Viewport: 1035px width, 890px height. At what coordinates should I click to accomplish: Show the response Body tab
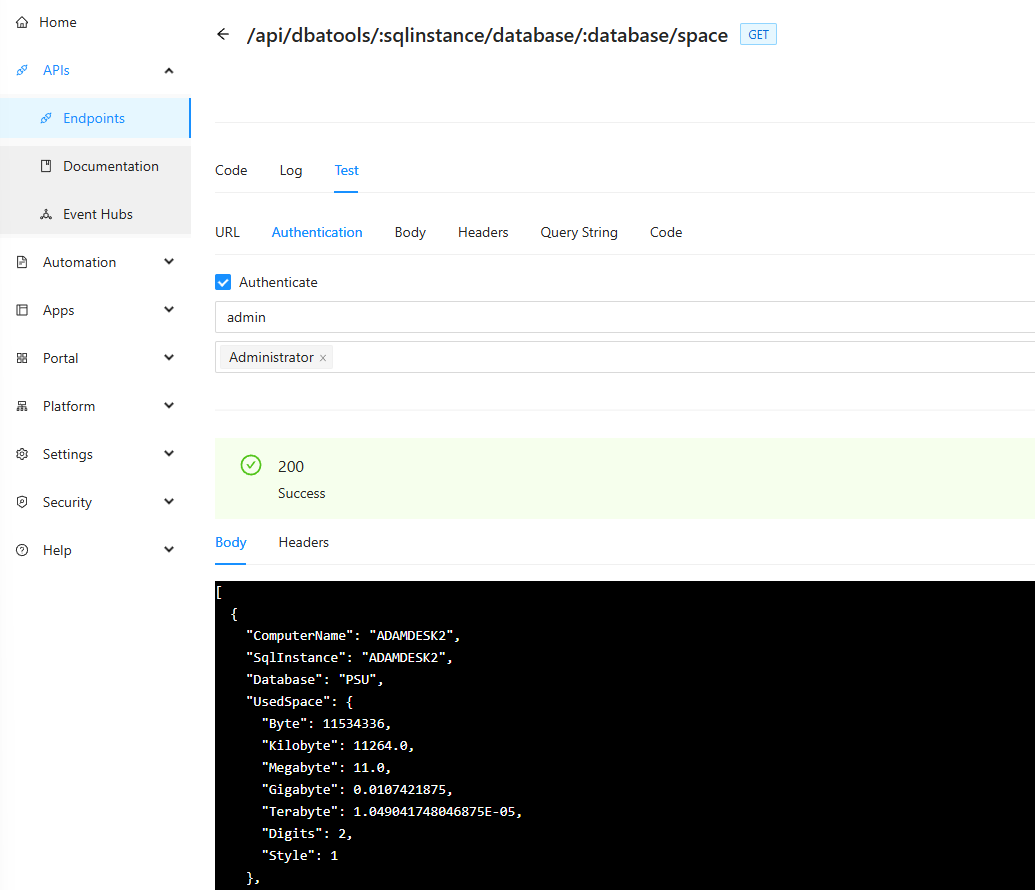pyautogui.click(x=230, y=542)
